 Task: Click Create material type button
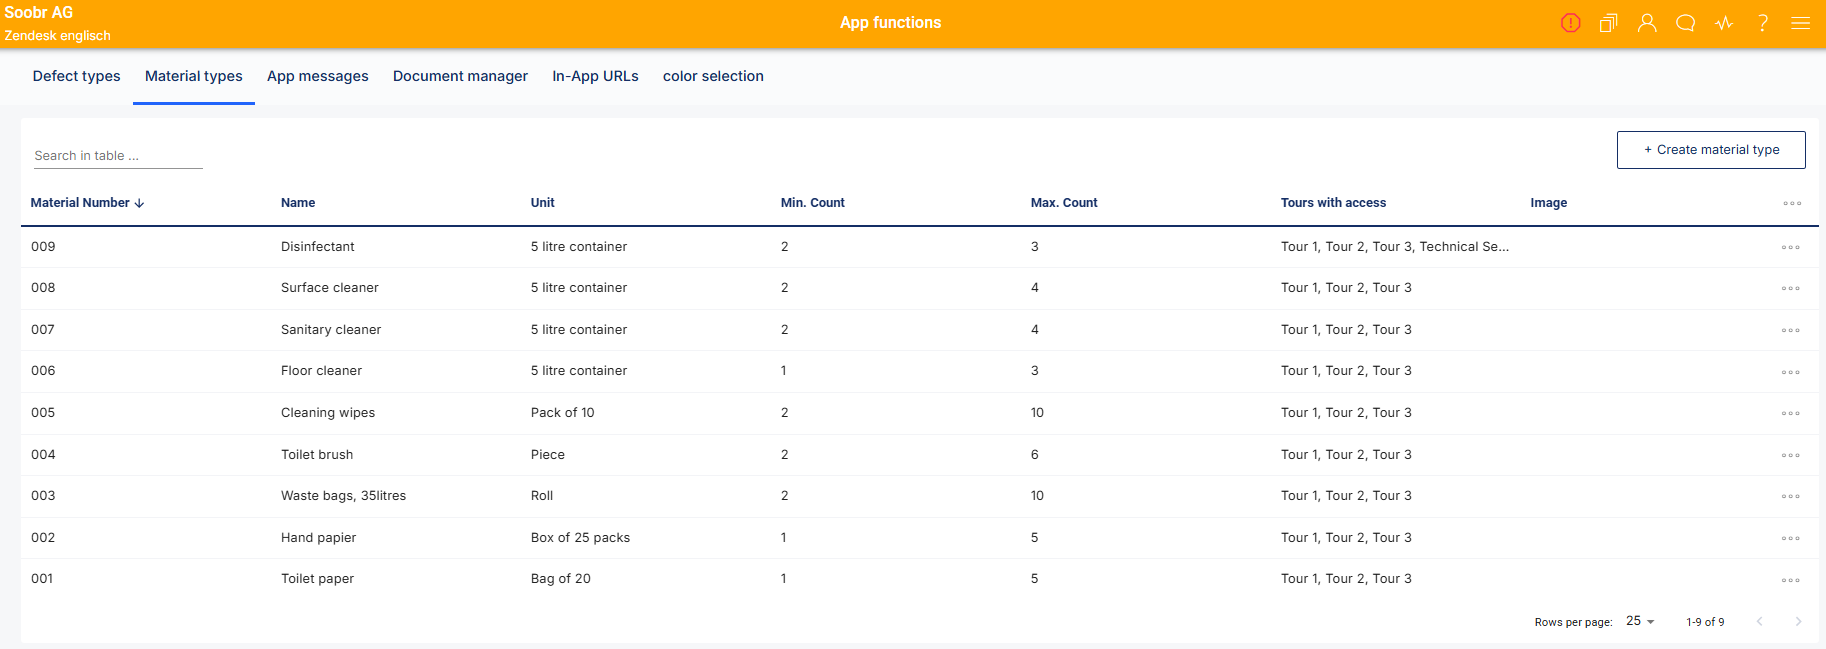pyautogui.click(x=1710, y=150)
